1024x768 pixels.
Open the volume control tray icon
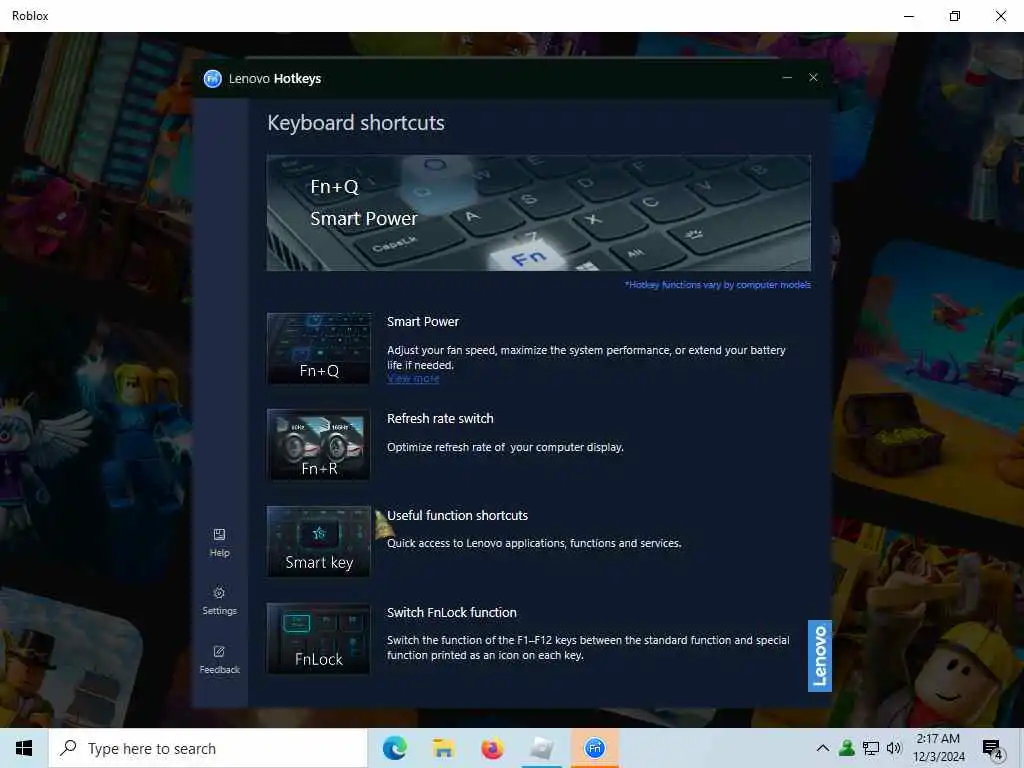pyautogui.click(x=894, y=748)
